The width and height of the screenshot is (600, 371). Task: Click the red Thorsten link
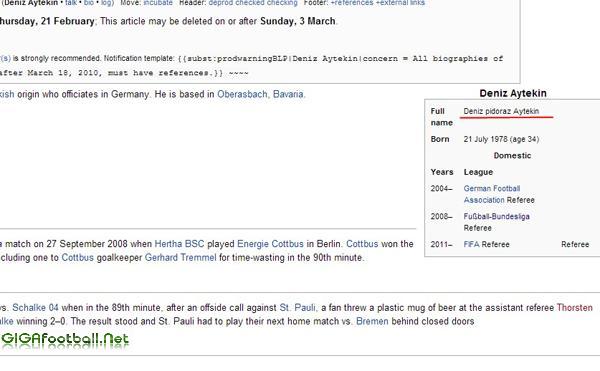click(574, 308)
